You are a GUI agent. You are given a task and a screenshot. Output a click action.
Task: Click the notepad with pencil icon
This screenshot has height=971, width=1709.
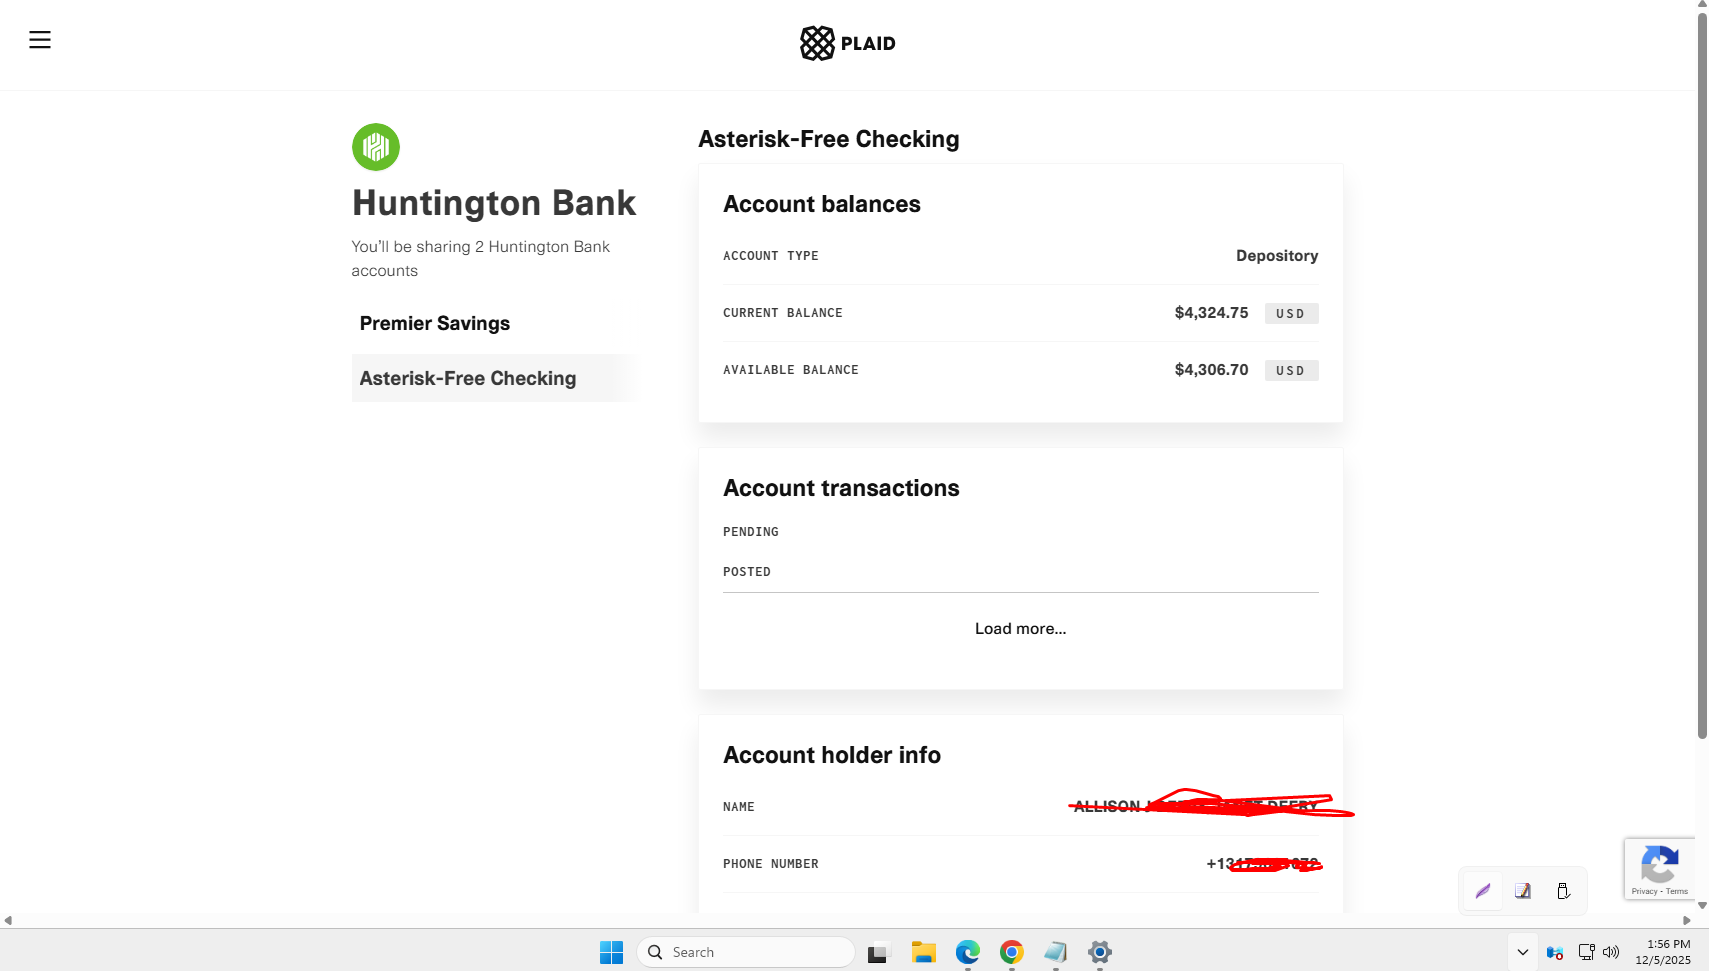[1523, 891]
